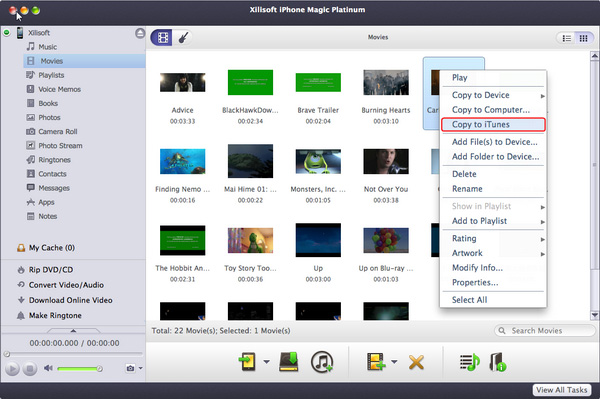Switch to the film strip movies filter
The height and width of the screenshot is (399, 600).
pos(162,37)
